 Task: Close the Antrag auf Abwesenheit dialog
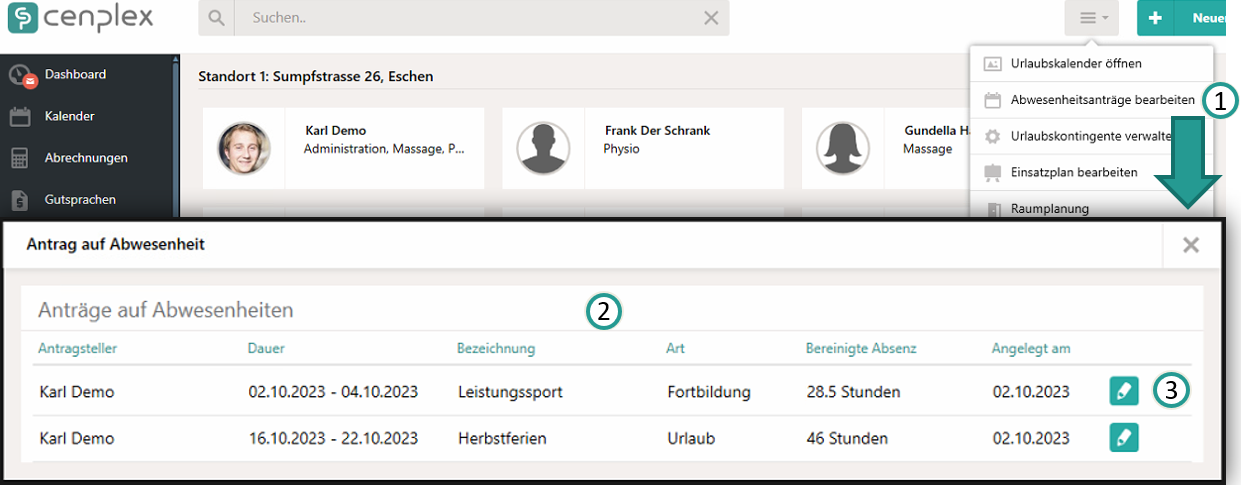click(1190, 245)
